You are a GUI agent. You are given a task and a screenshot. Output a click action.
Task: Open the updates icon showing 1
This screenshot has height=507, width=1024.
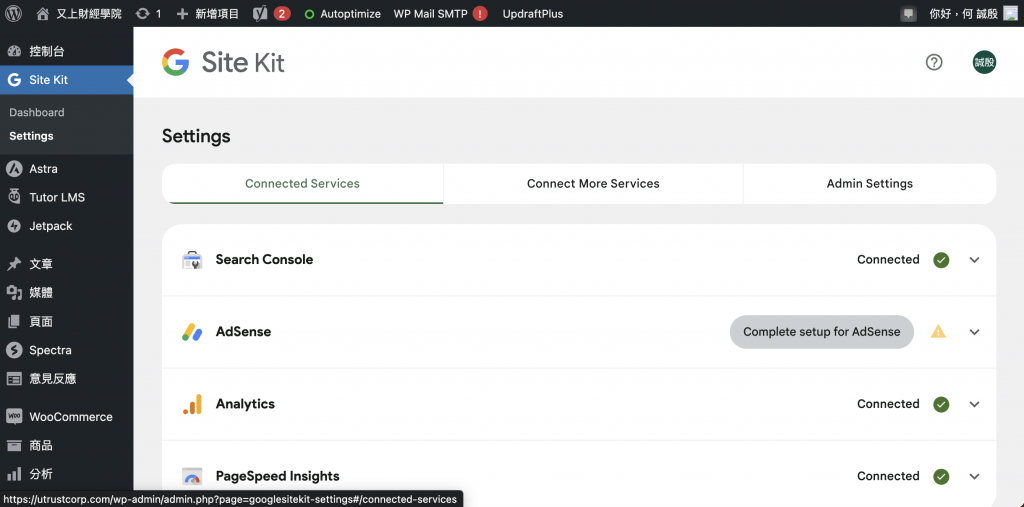coord(148,13)
